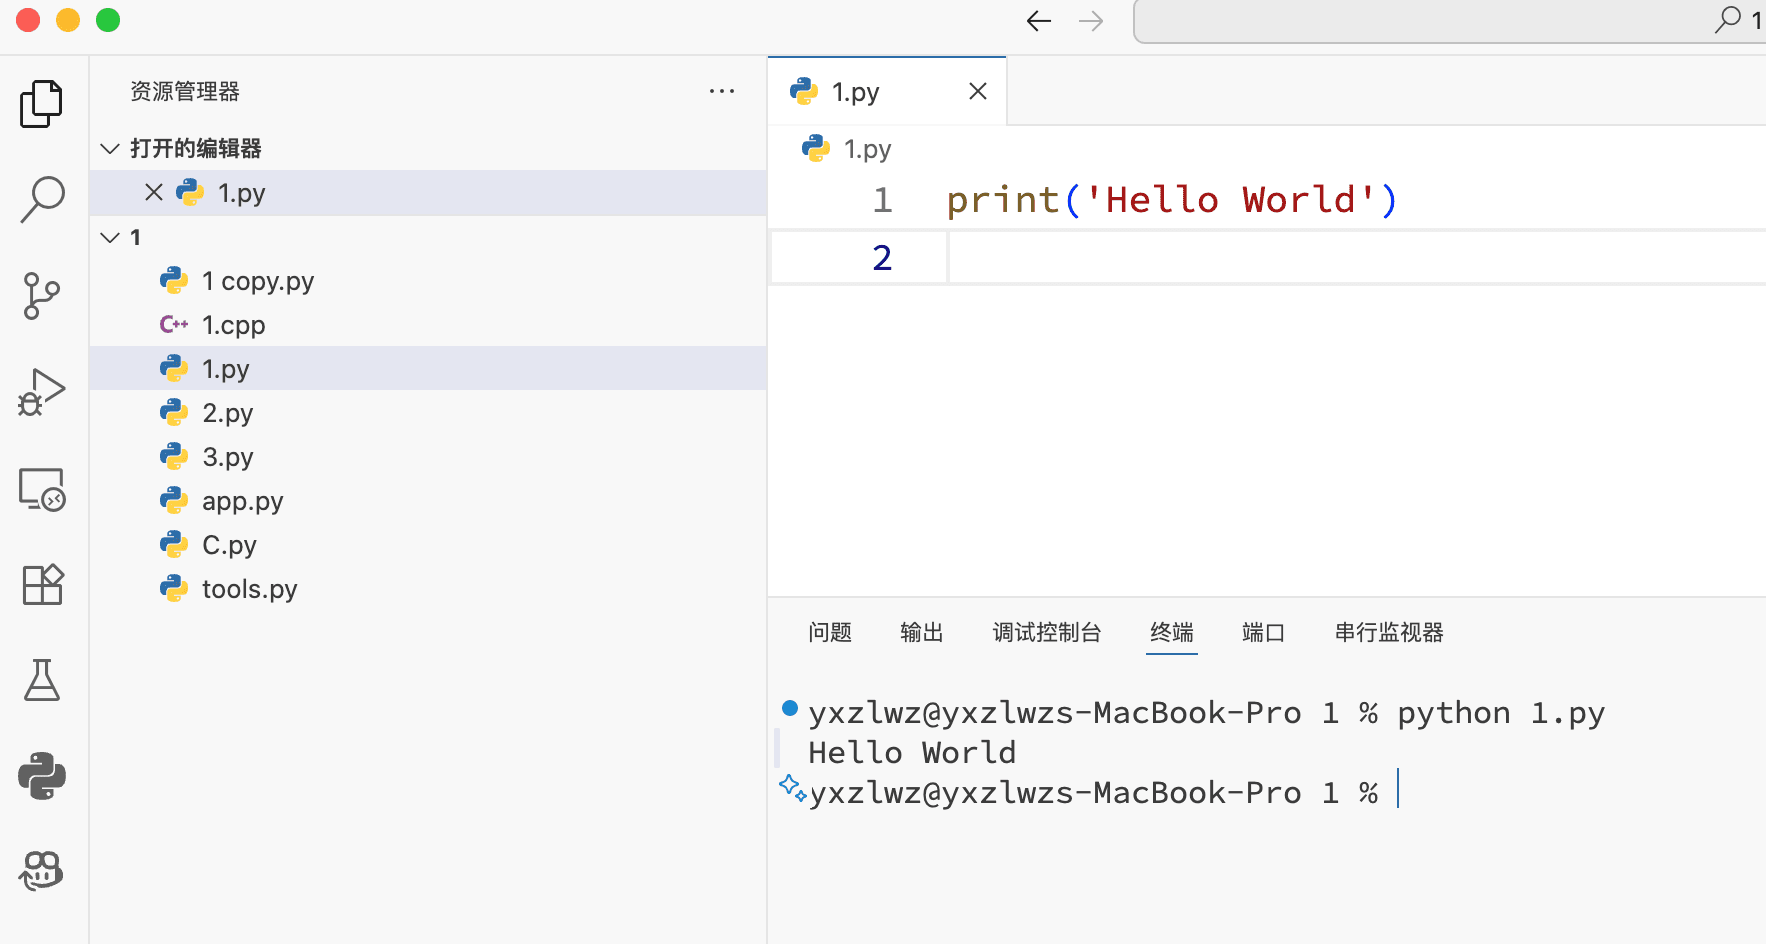This screenshot has height=944, width=1766.
Task: Switch to the 输出 panel tab
Action: pyautogui.click(x=921, y=632)
